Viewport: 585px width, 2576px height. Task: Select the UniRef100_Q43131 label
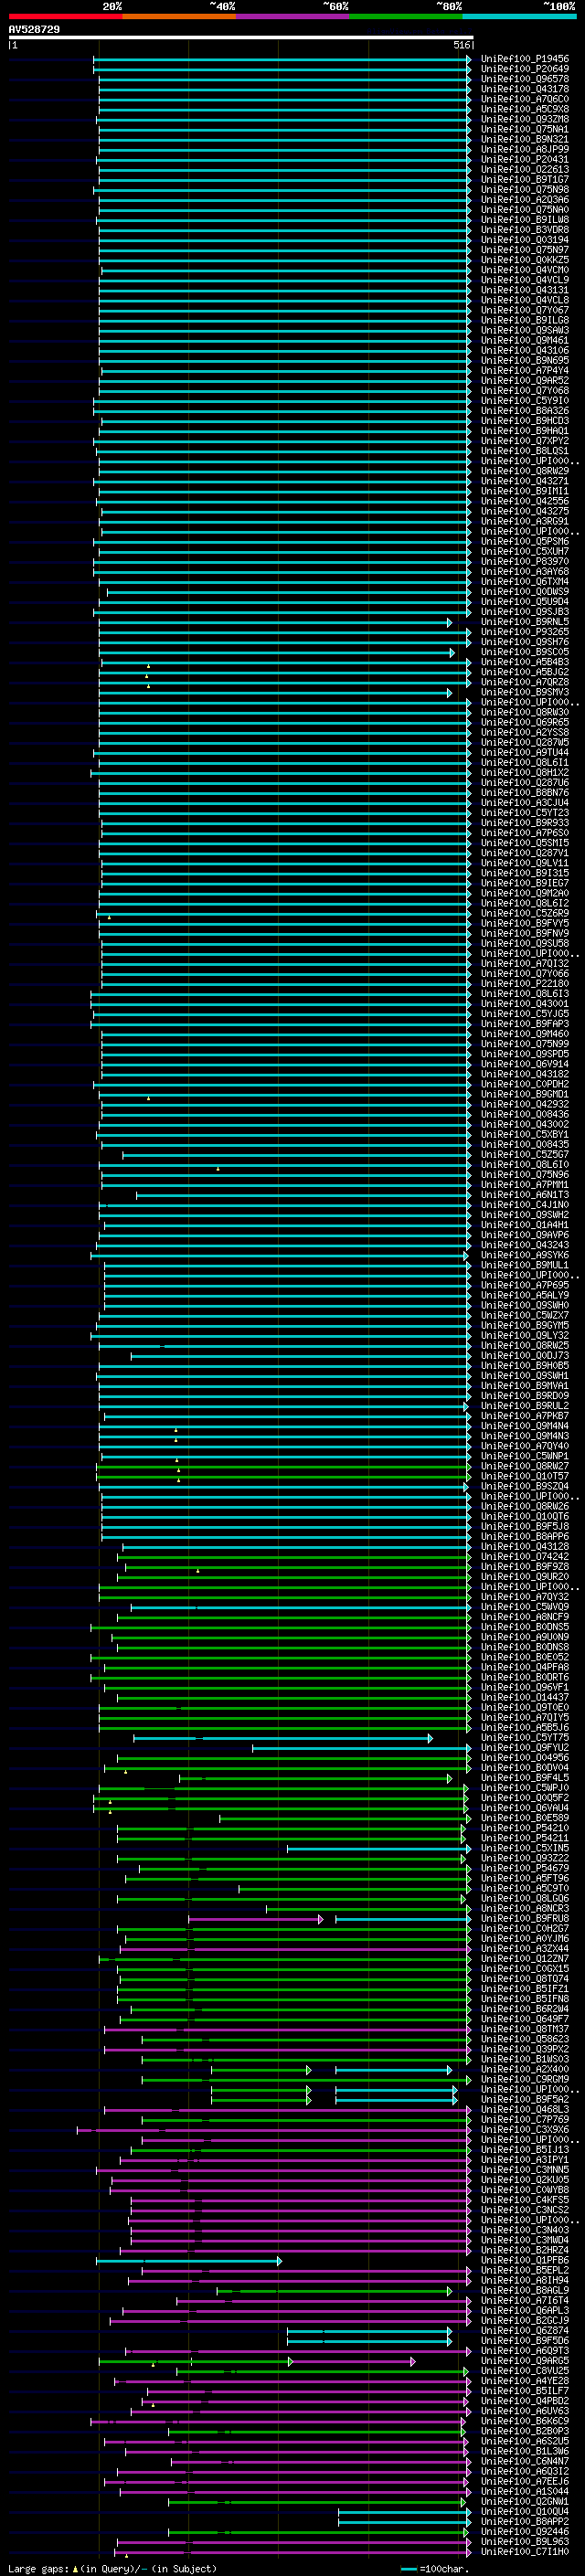[x=524, y=290]
